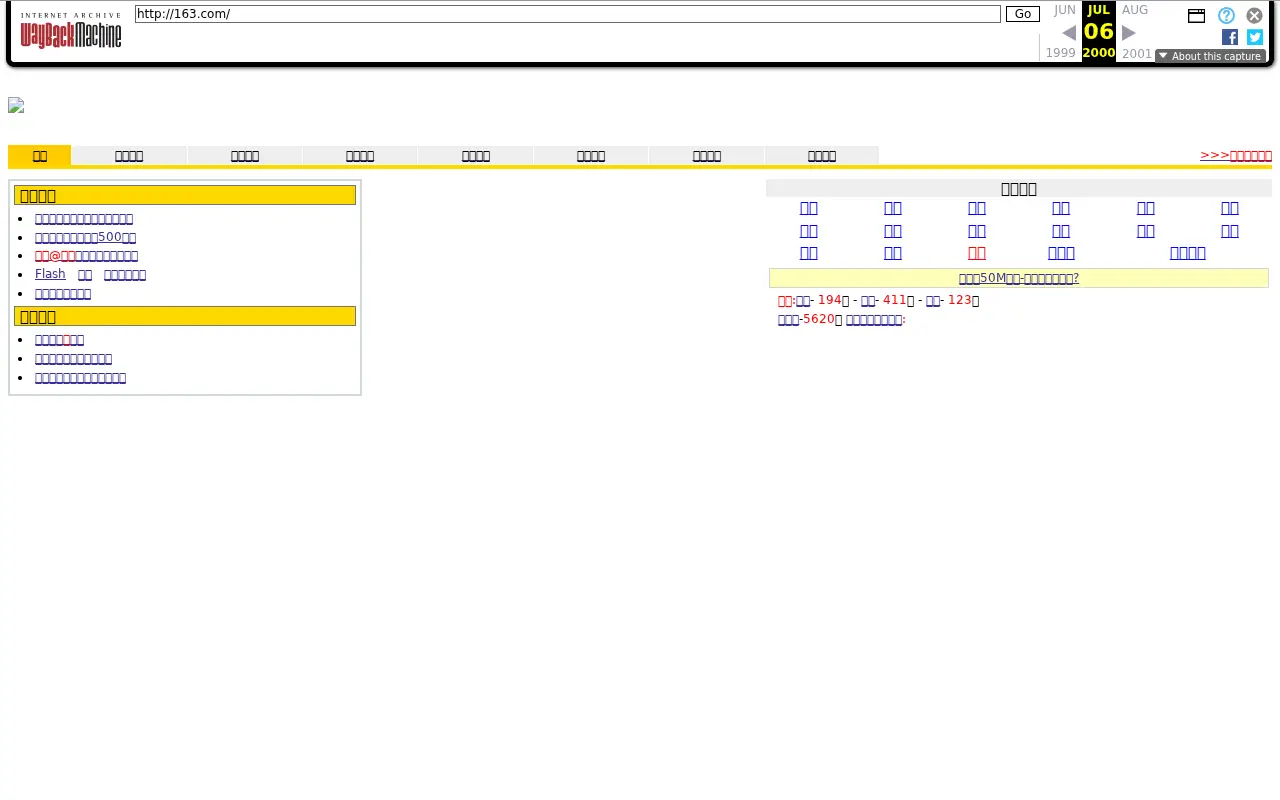Open the capture window icon in toolbar

pos(1196,16)
